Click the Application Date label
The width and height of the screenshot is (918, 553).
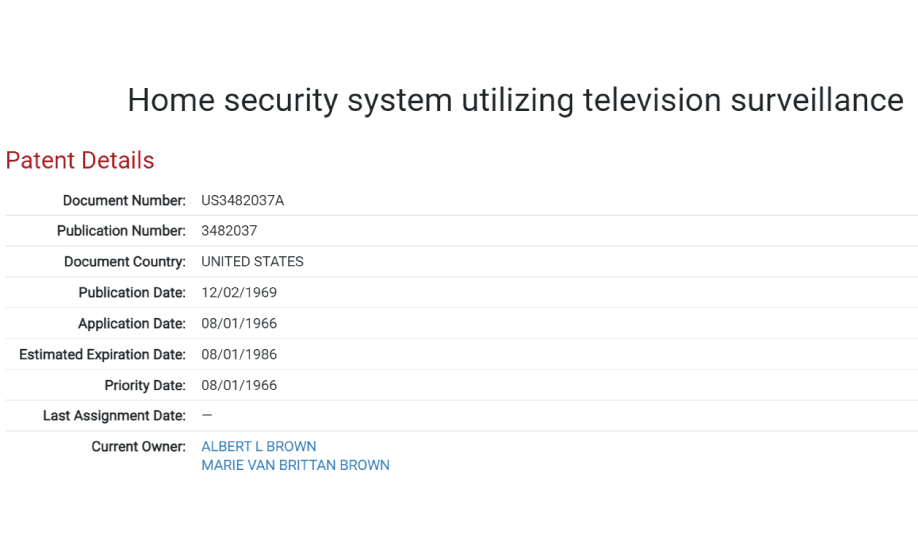coord(132,324)
